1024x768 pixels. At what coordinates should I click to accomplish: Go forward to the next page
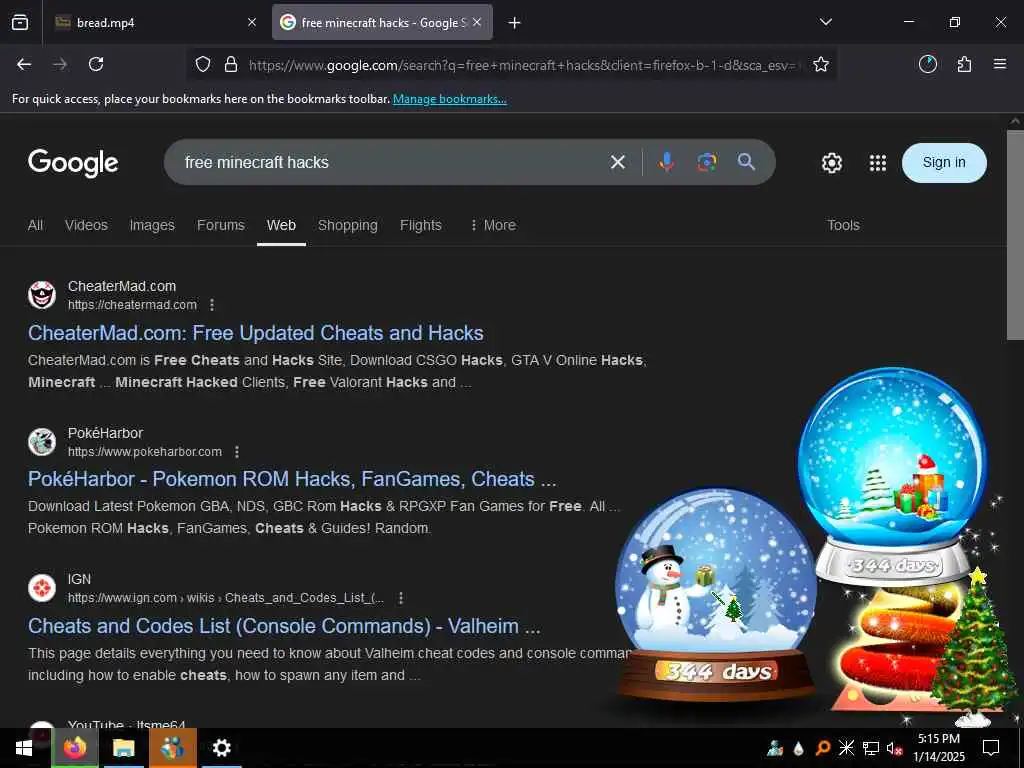click(x=60, y=64)
